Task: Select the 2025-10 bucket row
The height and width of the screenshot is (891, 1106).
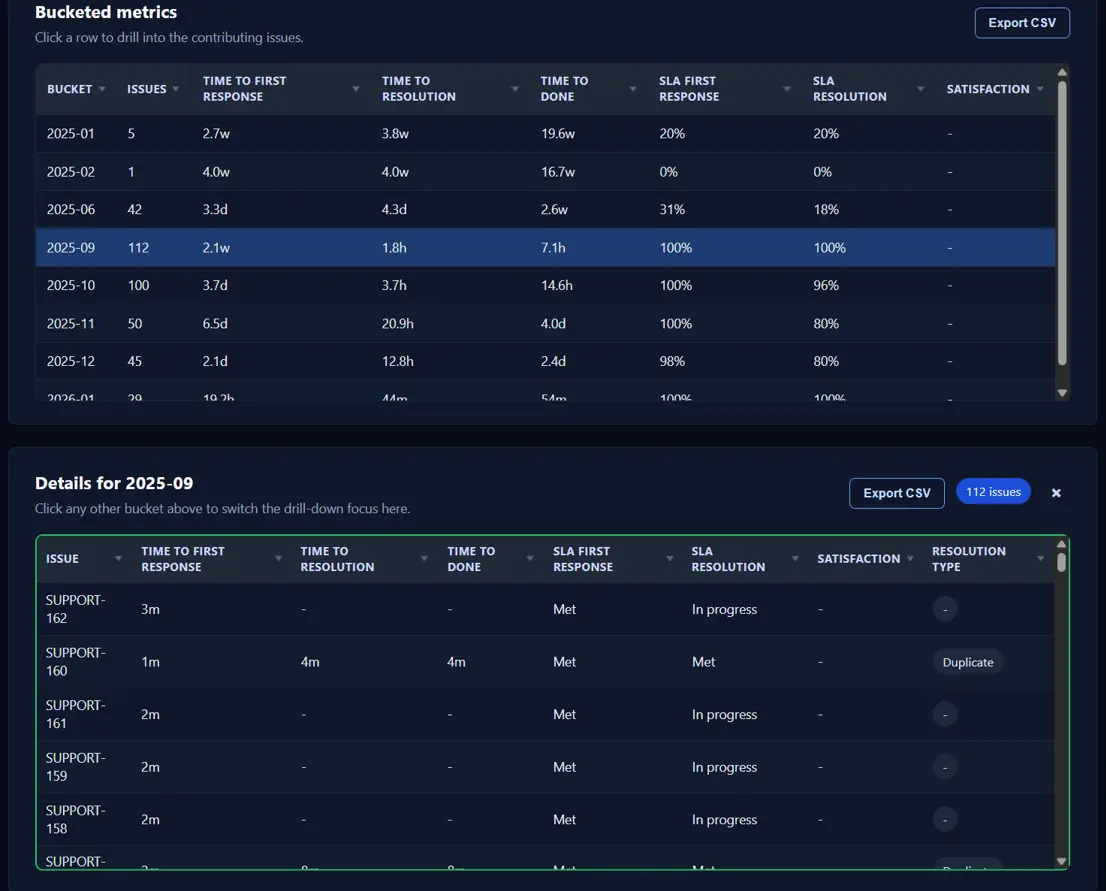Action: (400, 285)
